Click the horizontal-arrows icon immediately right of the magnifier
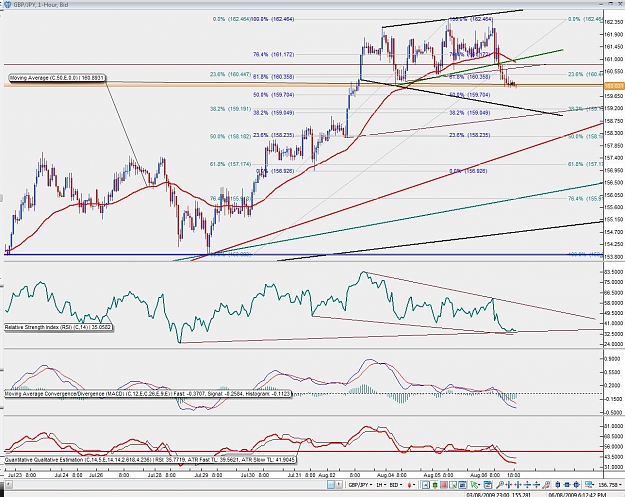Viewport: 625px width, 497px height. point(509,485)
